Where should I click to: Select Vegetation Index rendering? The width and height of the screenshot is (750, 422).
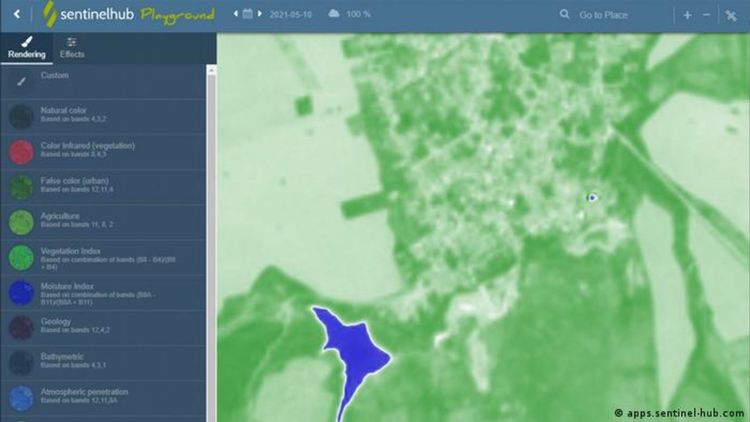pos(103,257)
